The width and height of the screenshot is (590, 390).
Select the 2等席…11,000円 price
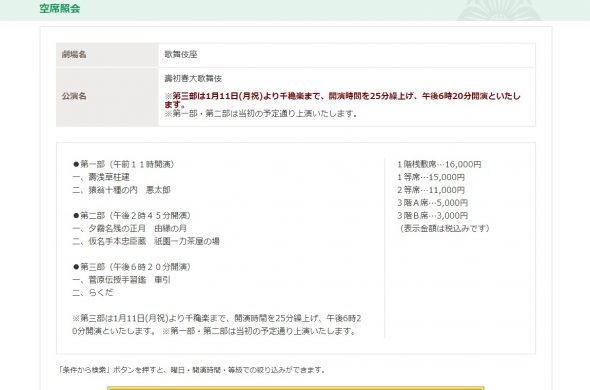coord(431,190)
